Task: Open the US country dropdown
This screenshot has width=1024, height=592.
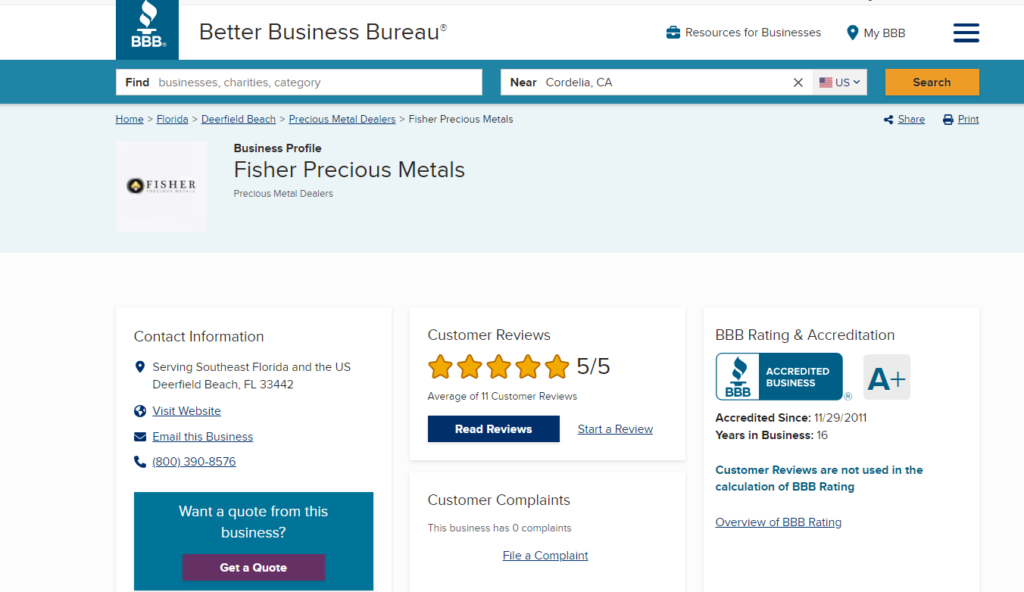Action: click(840, 82)
